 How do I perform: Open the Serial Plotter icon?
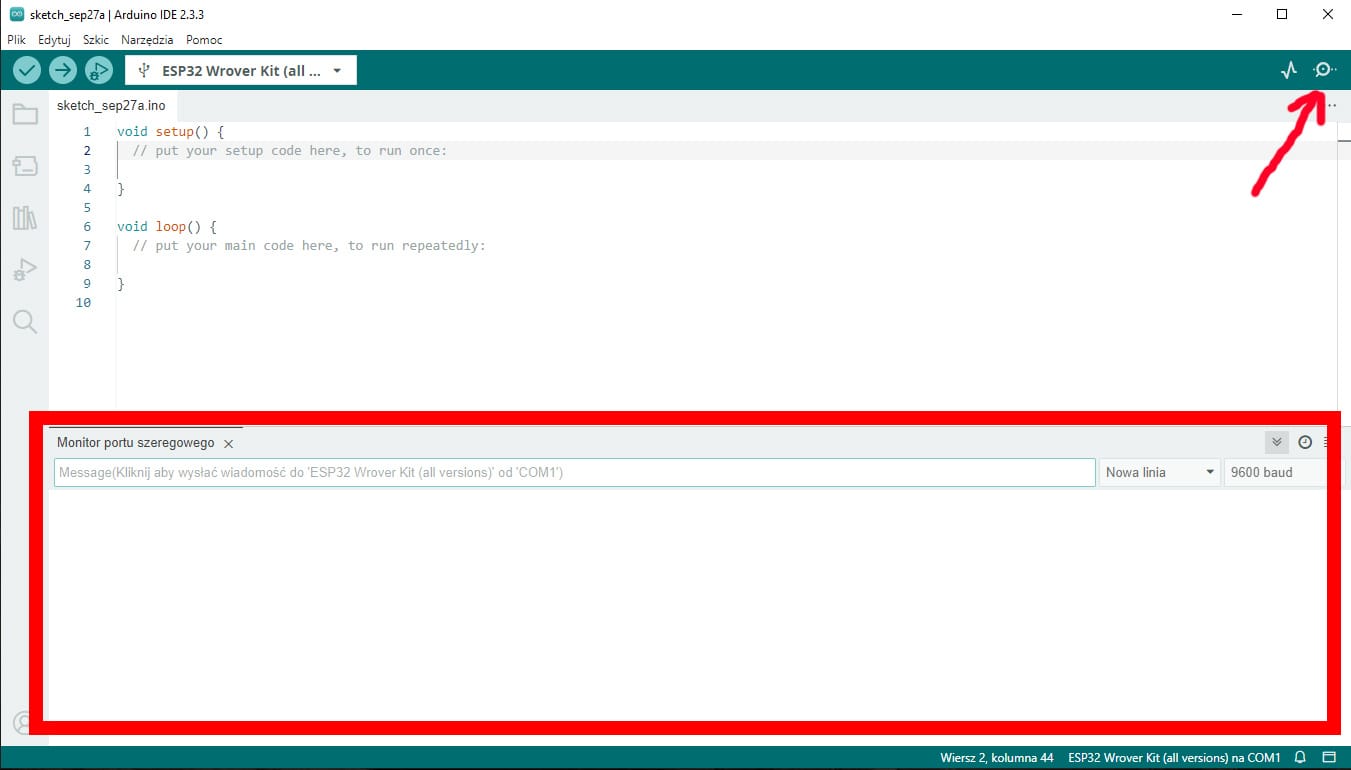click(x=1289, y=70)
